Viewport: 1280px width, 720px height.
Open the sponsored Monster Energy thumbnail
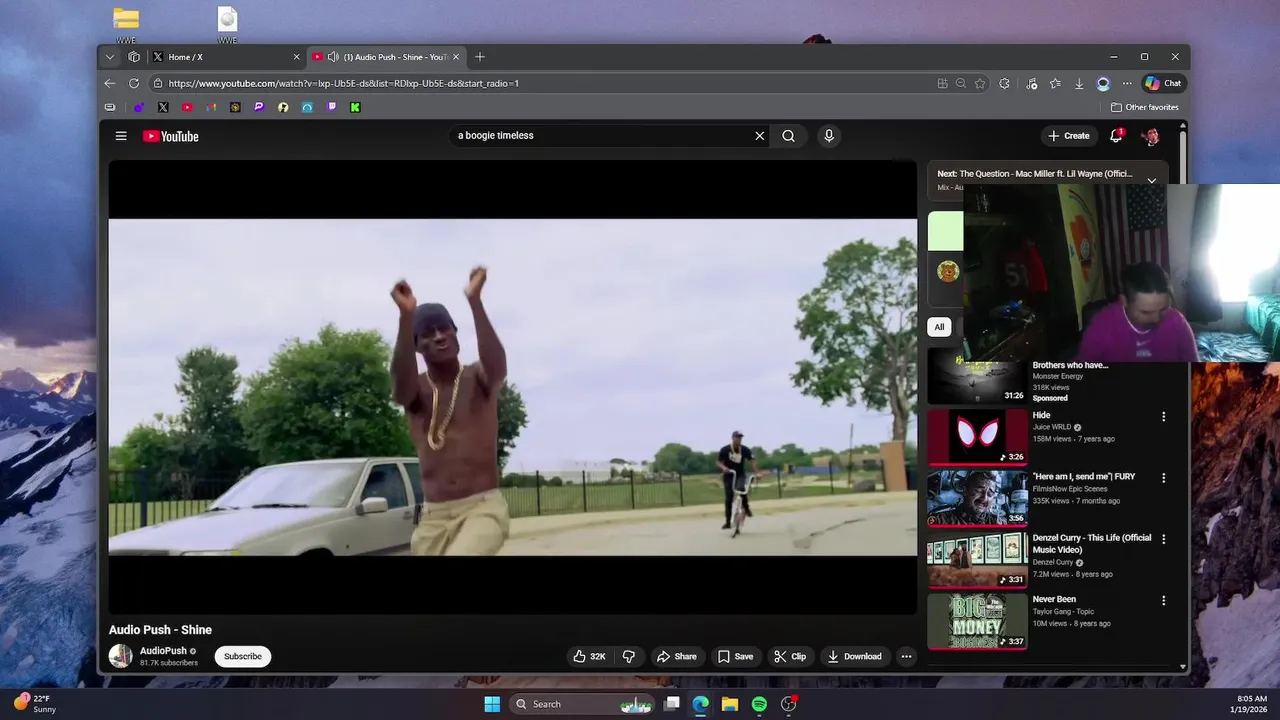(977, 376)
